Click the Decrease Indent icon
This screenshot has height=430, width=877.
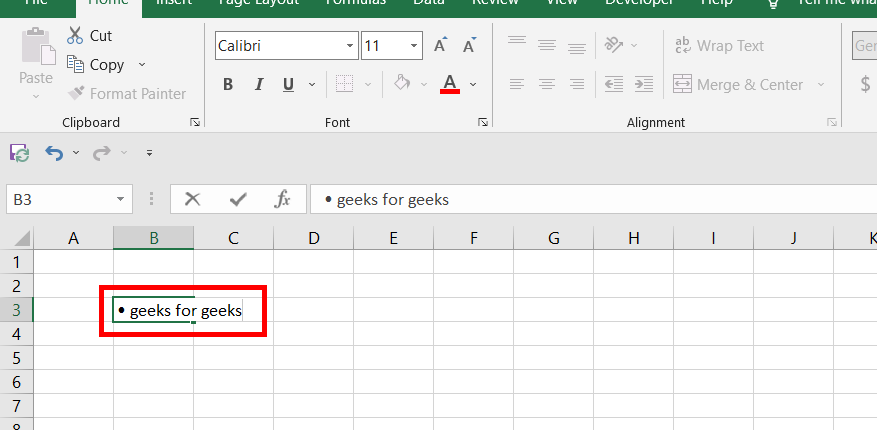pos(614,84)
